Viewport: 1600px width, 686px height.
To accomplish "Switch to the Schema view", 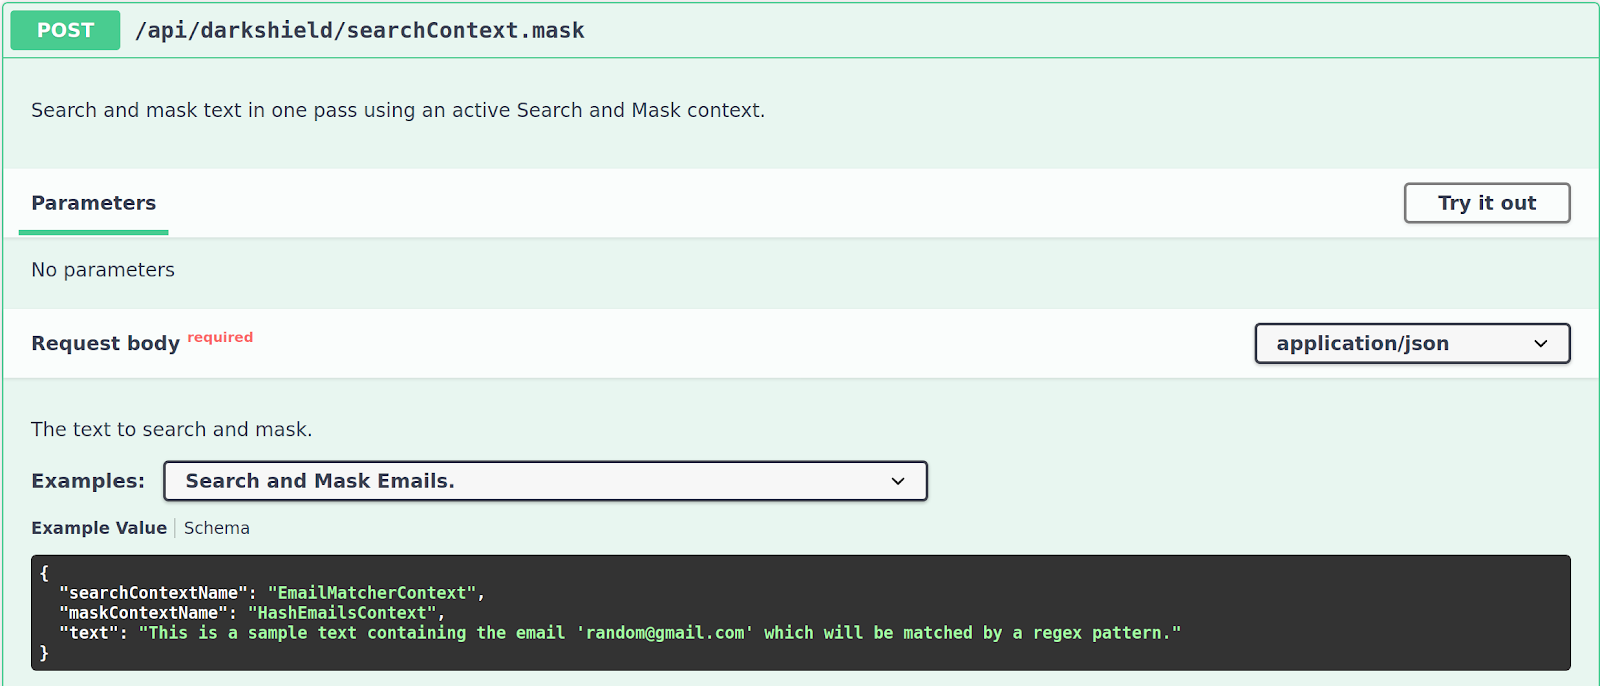I will coord(217,528).
